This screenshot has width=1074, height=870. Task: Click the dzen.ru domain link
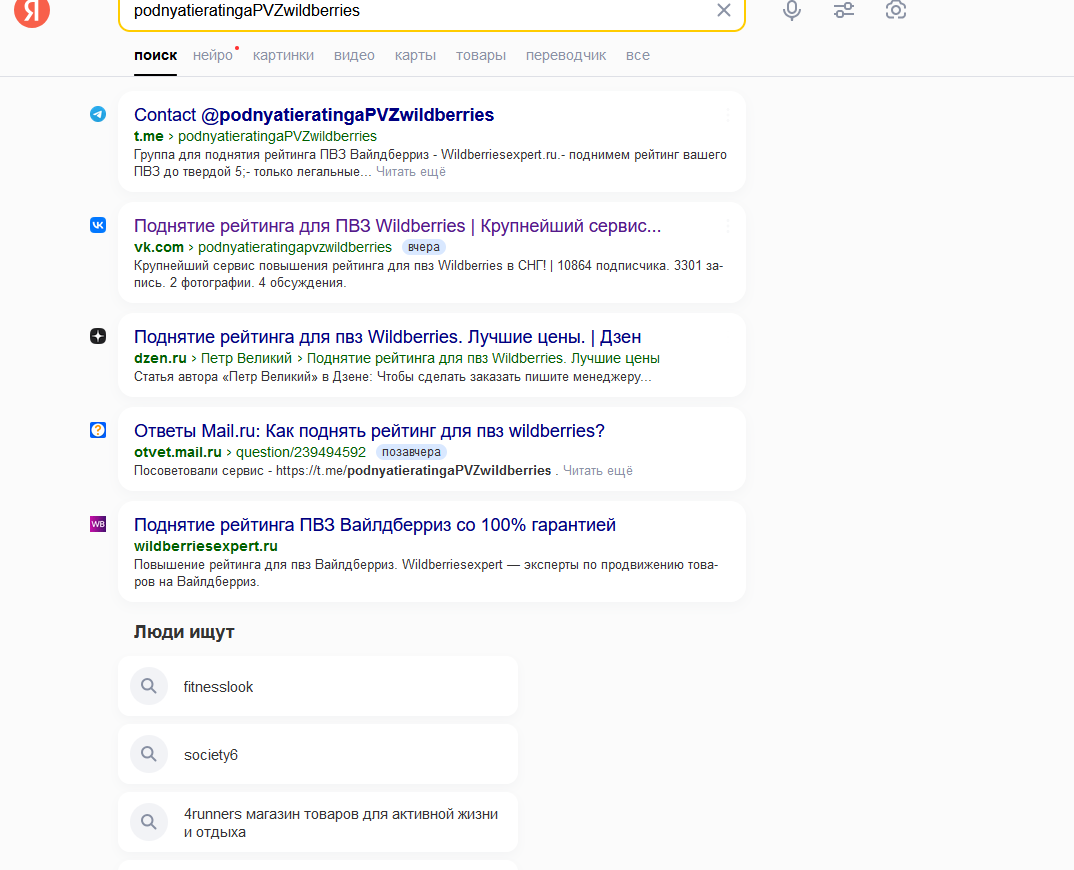(x=160, y=358)
